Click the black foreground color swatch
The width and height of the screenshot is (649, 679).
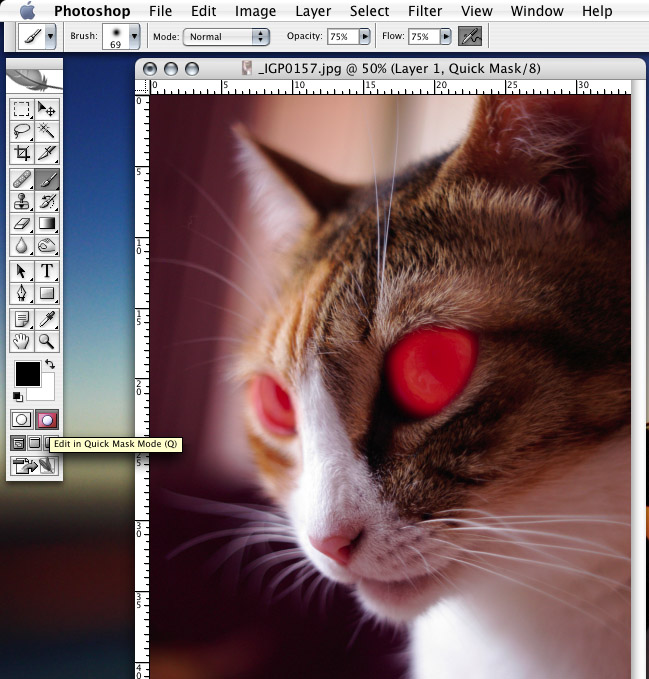coord(27,375)
